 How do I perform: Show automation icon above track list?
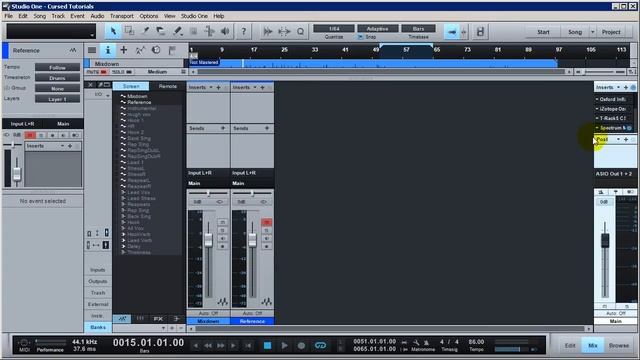tap(140, 50)
